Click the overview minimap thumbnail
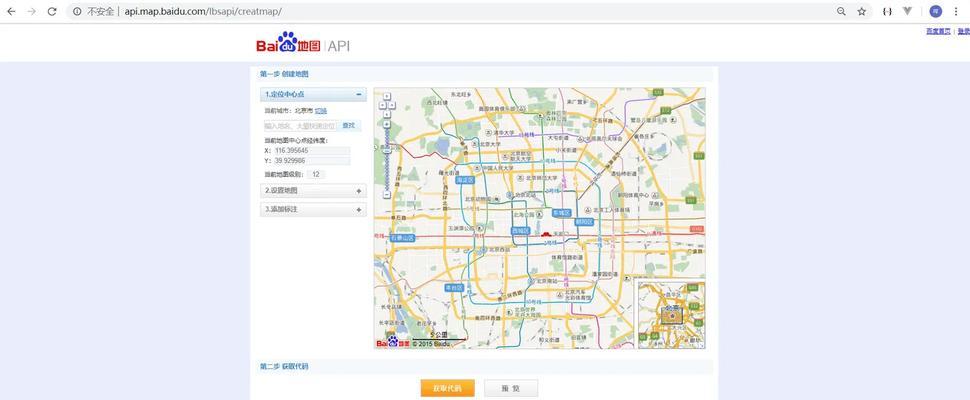This screenshot has width=970, height=400. click(x=671, y=315)
